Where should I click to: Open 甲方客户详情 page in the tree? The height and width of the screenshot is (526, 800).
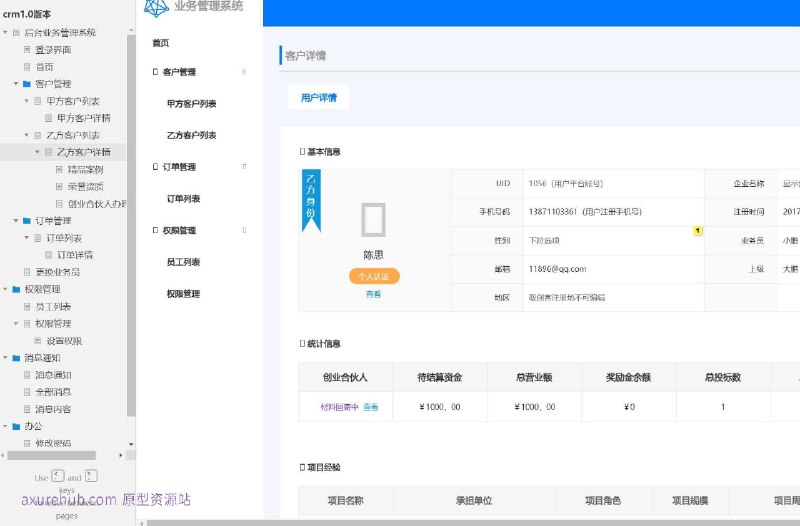84,118
